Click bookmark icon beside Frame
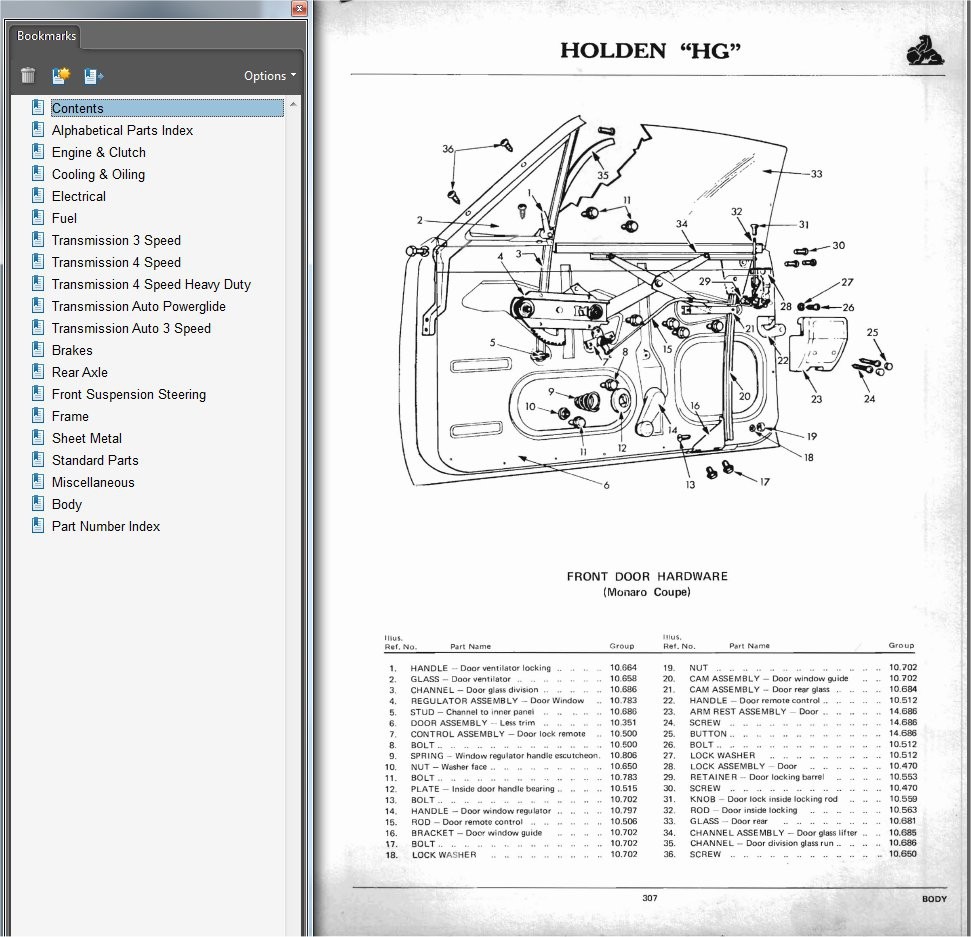The height and width of the screenshot is (937, 971). coord(38,415)
